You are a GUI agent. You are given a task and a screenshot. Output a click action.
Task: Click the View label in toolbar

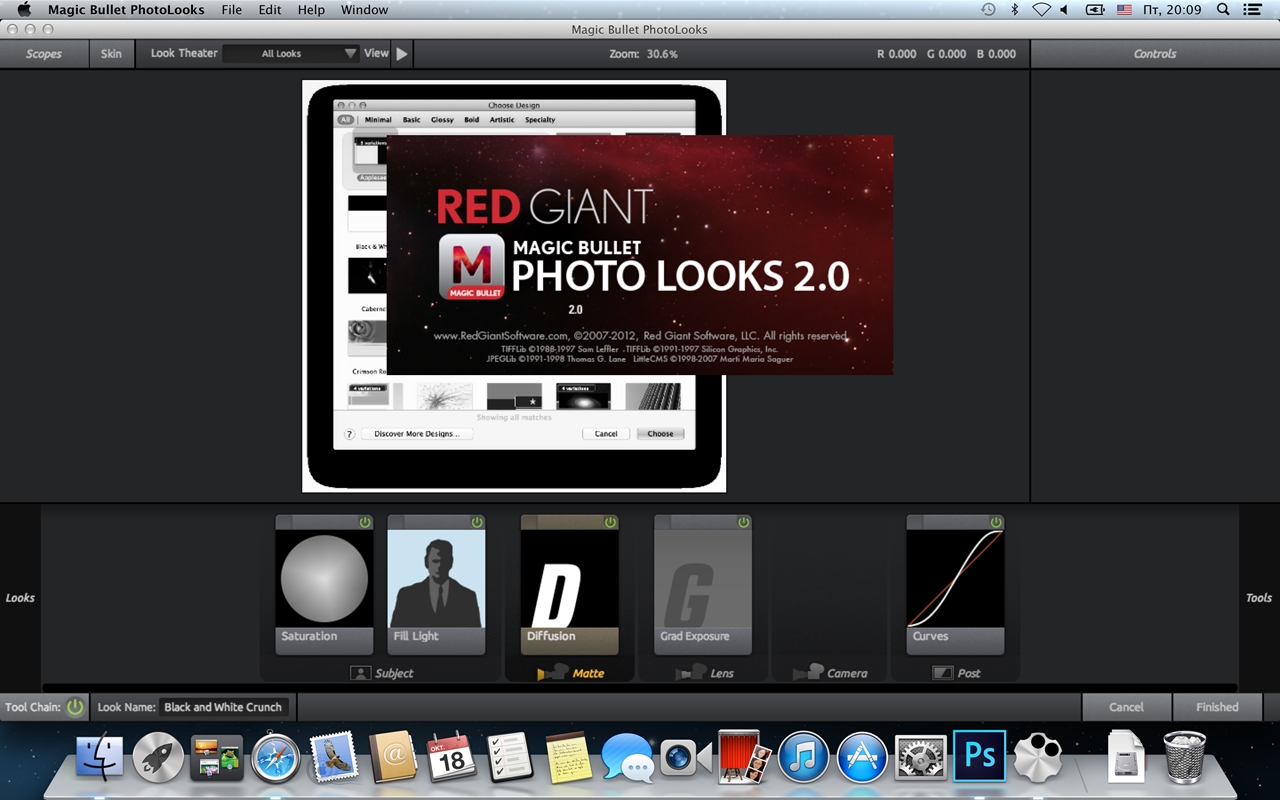click(x=376, y=54)
